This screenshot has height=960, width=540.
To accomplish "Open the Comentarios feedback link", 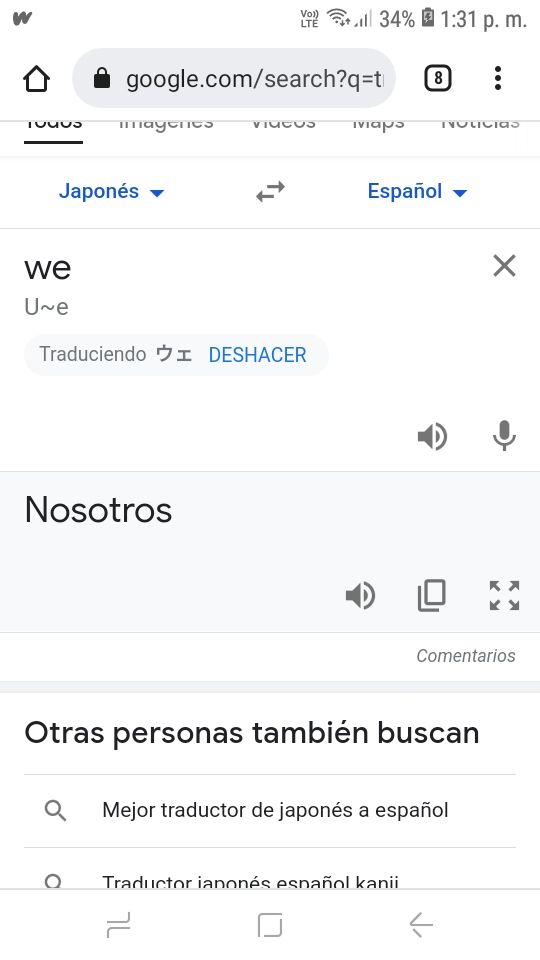I will coord(466,656).
